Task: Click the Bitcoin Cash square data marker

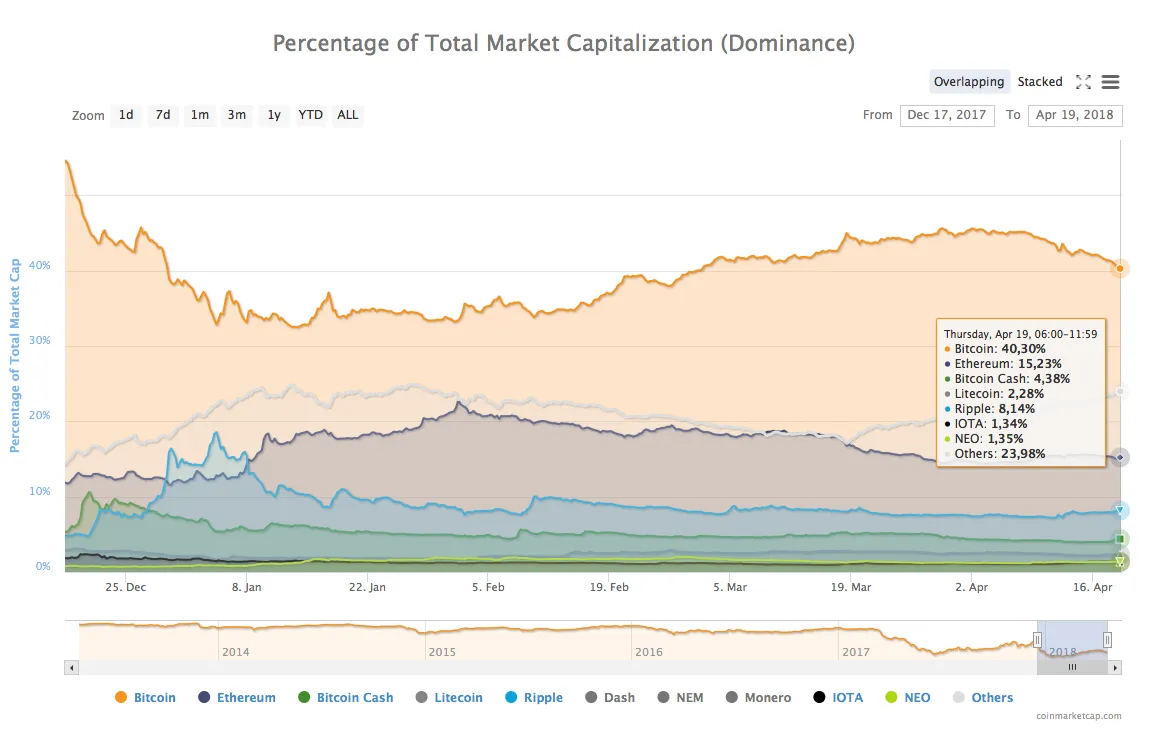Action: [x=1119, y=539]
